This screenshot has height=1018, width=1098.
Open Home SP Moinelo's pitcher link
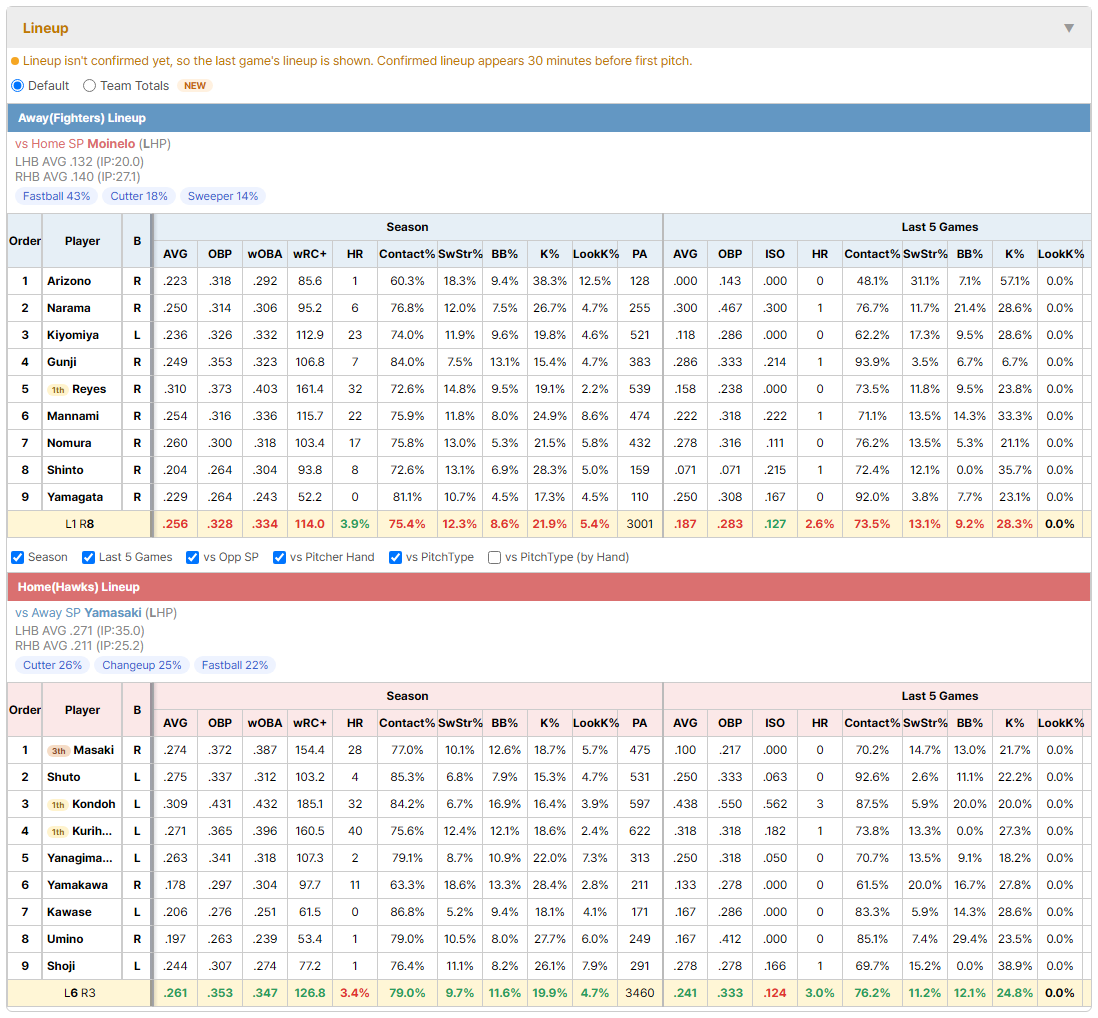tap(111, 144)
